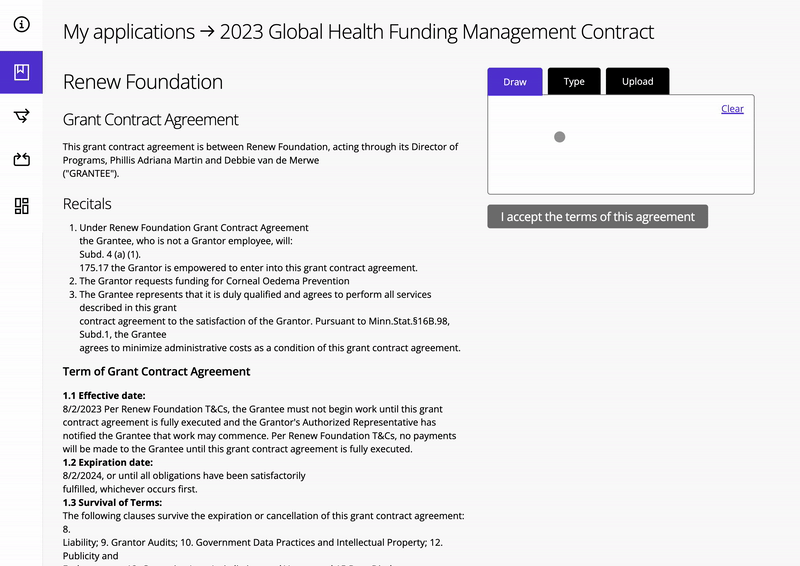The image size is (800, 566).
Task: Switch to the Type signature tab
Action: click(x=574, y=81)
